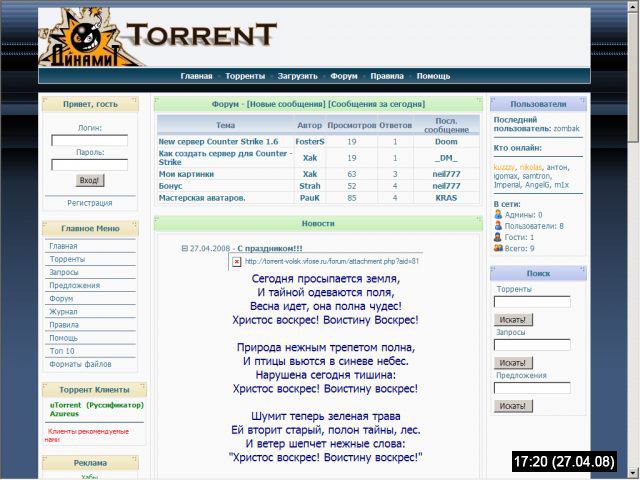Click the Всего total users icon
640x480 pixels.
click(x=498, y=248)
